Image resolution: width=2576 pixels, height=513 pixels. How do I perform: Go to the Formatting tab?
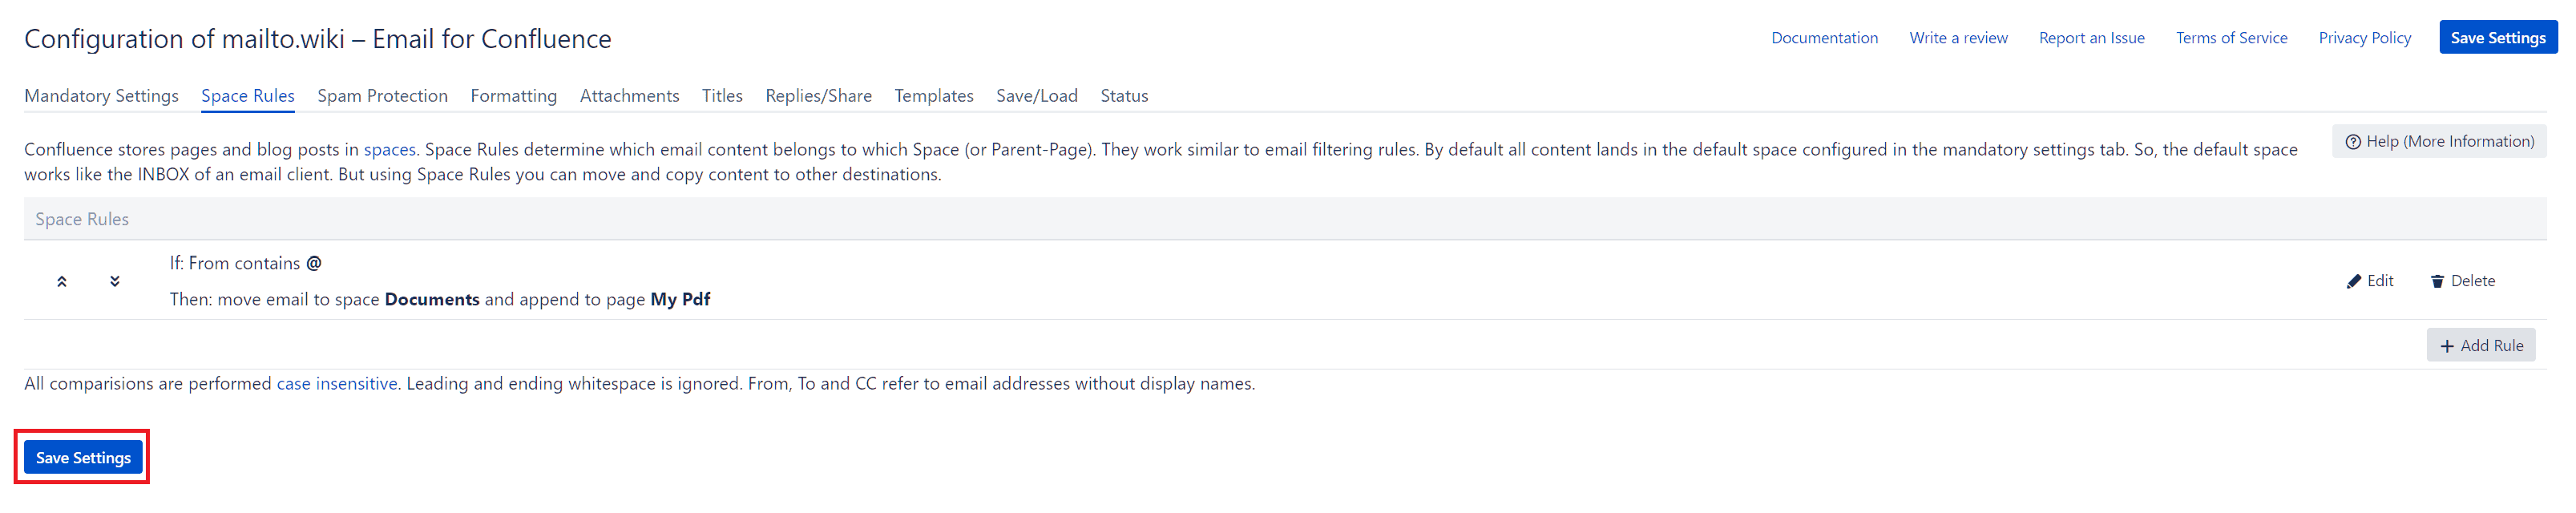pos(513,96)
